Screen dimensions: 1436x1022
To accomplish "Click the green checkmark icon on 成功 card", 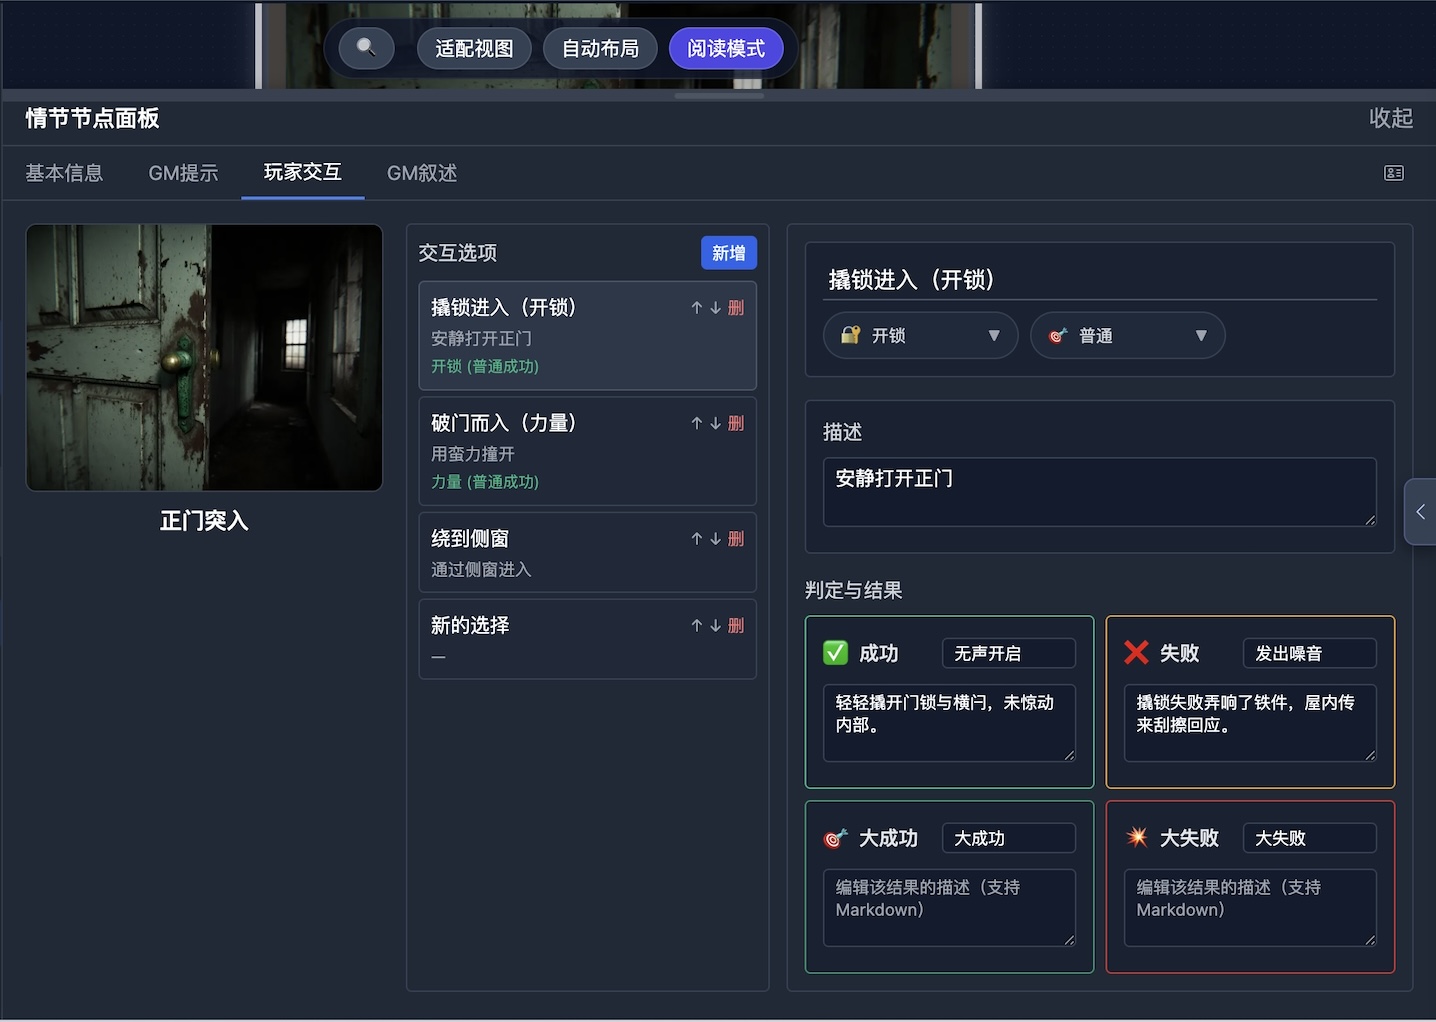I will 836,652.
